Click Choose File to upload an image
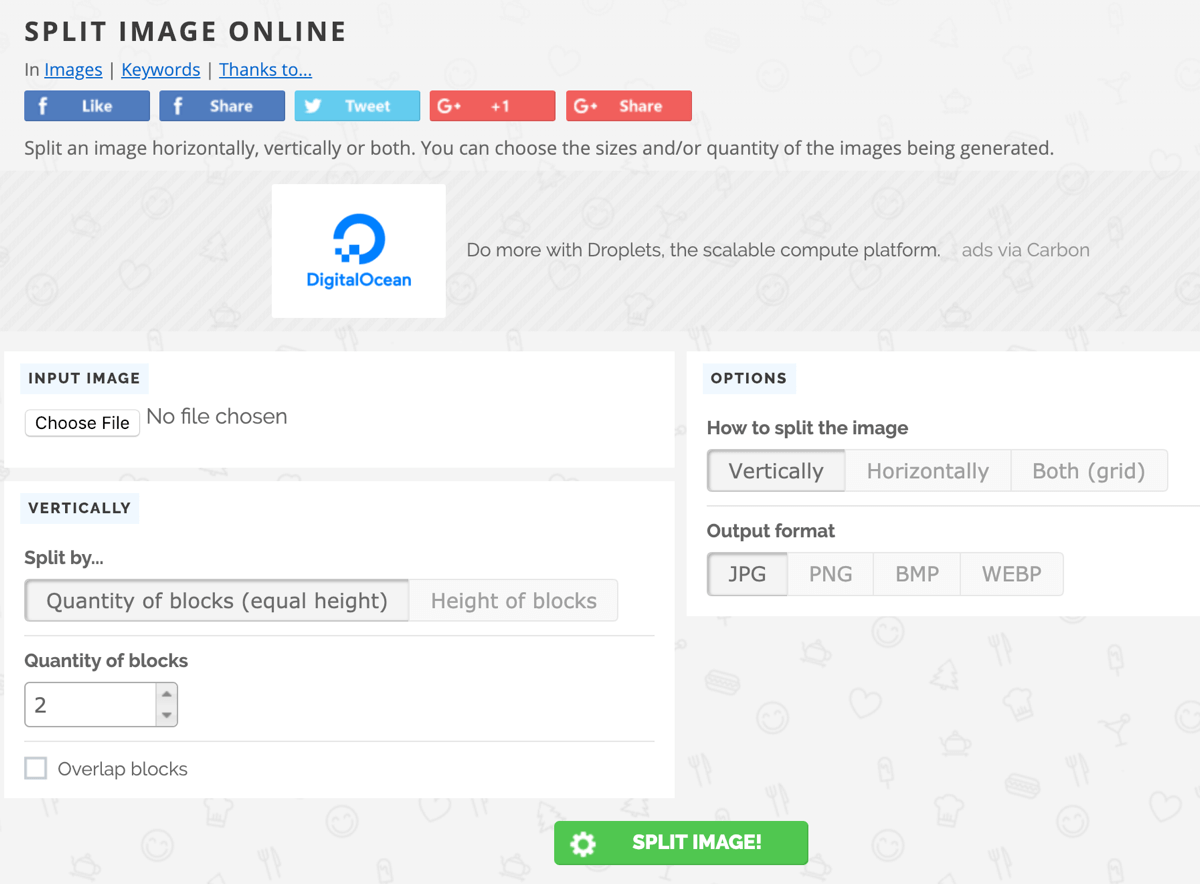This screenshot has height=885, width=1200. [82, 423]
